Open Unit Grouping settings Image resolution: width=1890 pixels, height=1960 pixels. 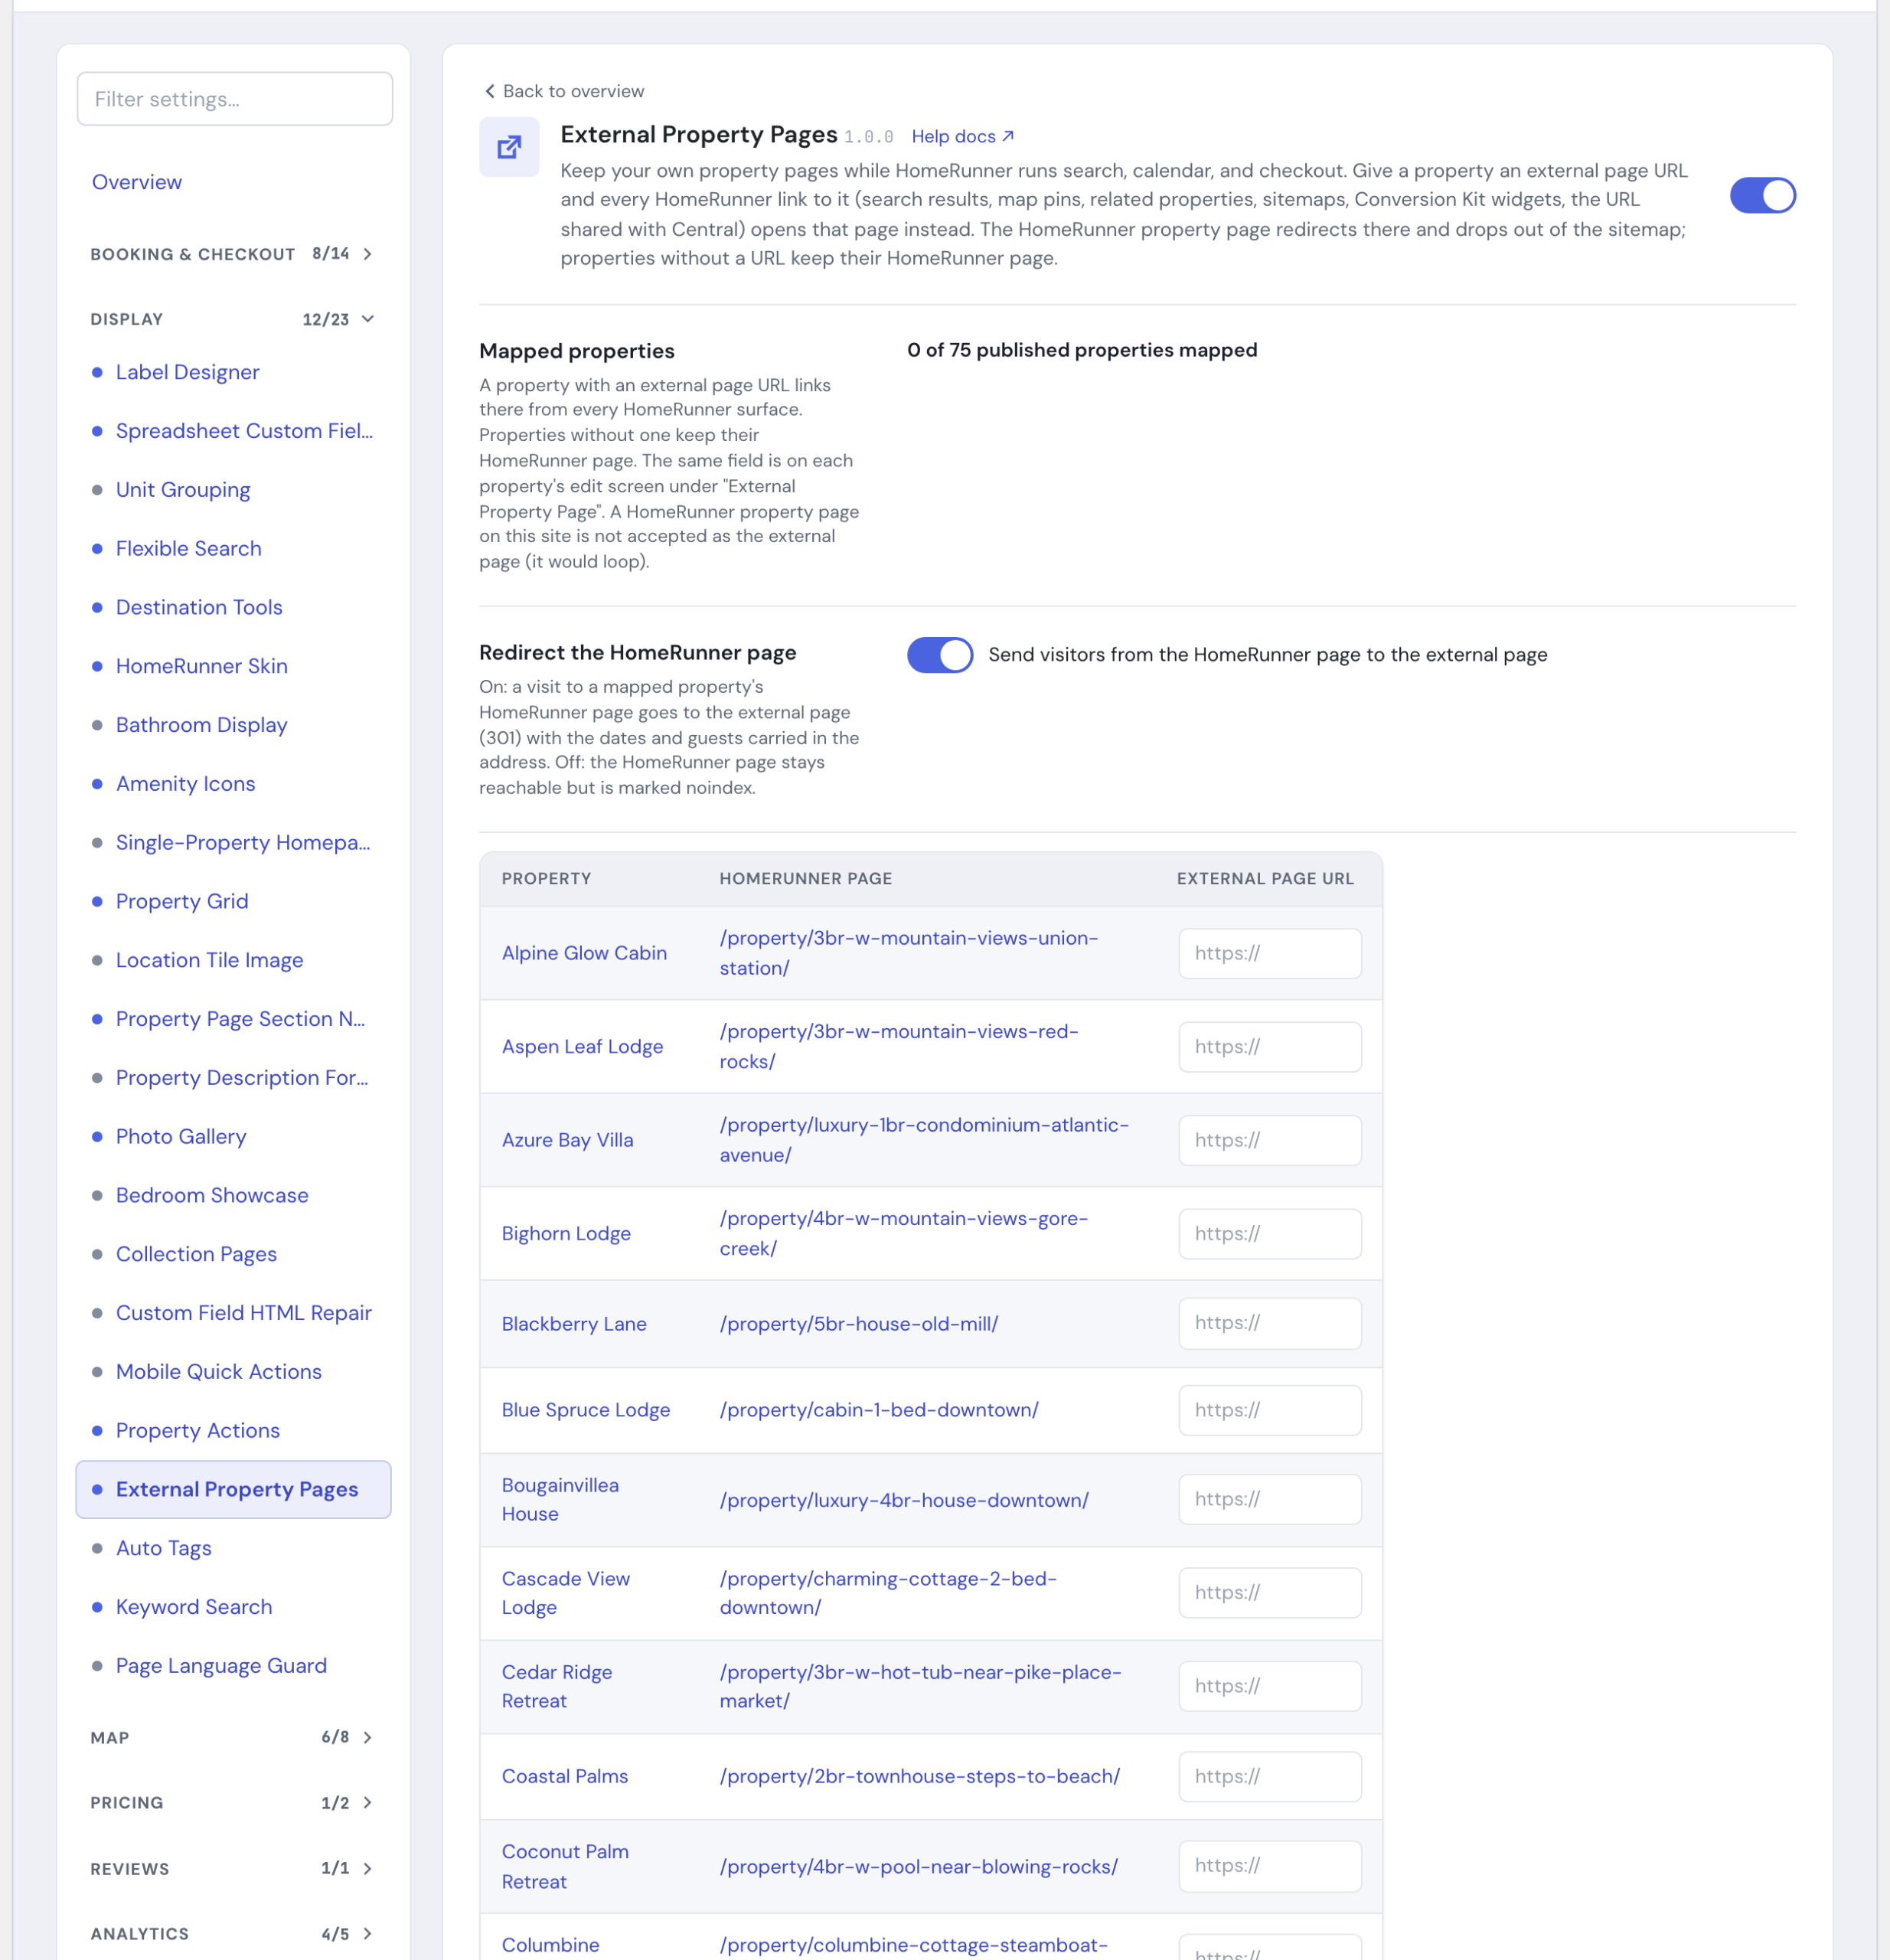coord(183,490)
